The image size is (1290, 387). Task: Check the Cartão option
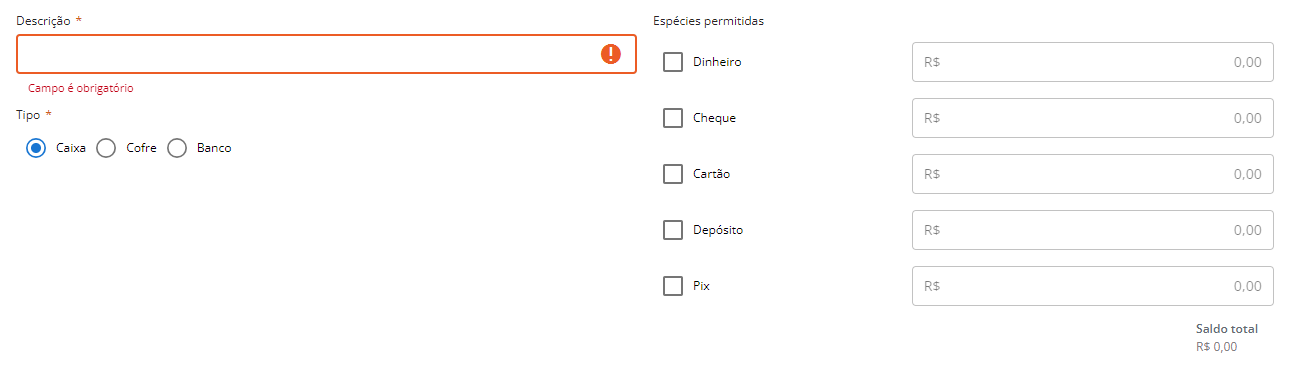click(673, 174)
